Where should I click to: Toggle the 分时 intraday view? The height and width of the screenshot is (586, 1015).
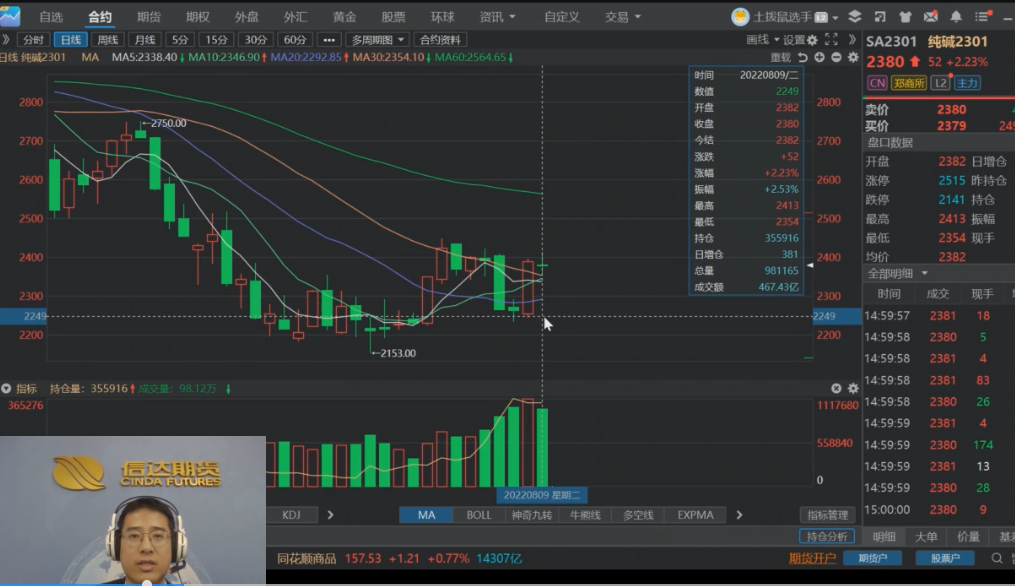[33, 40]
